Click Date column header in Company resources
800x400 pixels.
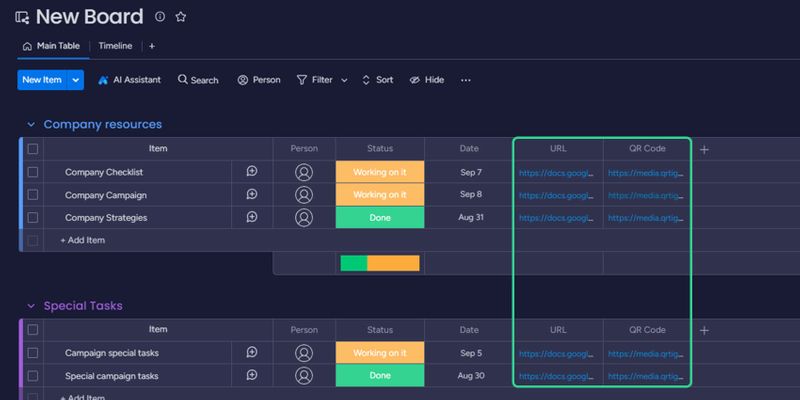tap(469, 148)
